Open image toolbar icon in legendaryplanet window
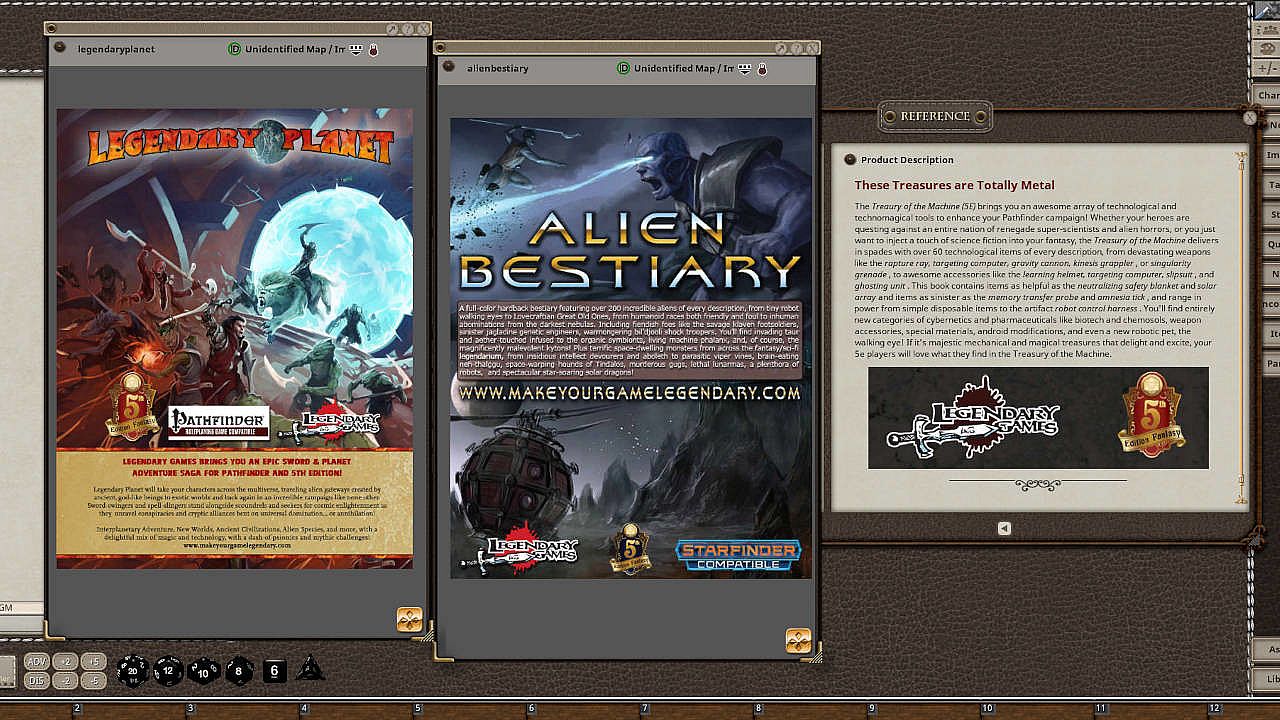The width and height of the screenshot is (1280, 720). pos(409,619)
